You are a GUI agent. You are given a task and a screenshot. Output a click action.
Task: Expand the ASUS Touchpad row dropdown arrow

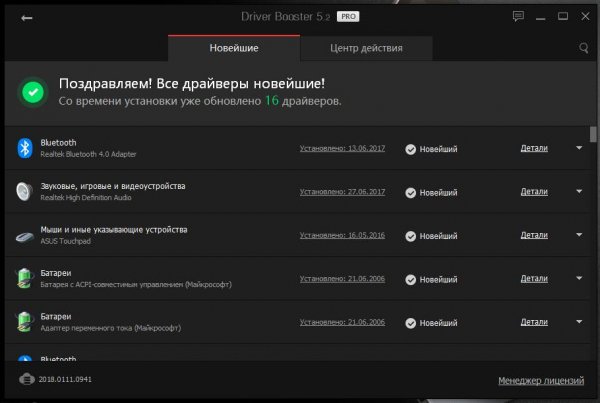tap(579, 235)
